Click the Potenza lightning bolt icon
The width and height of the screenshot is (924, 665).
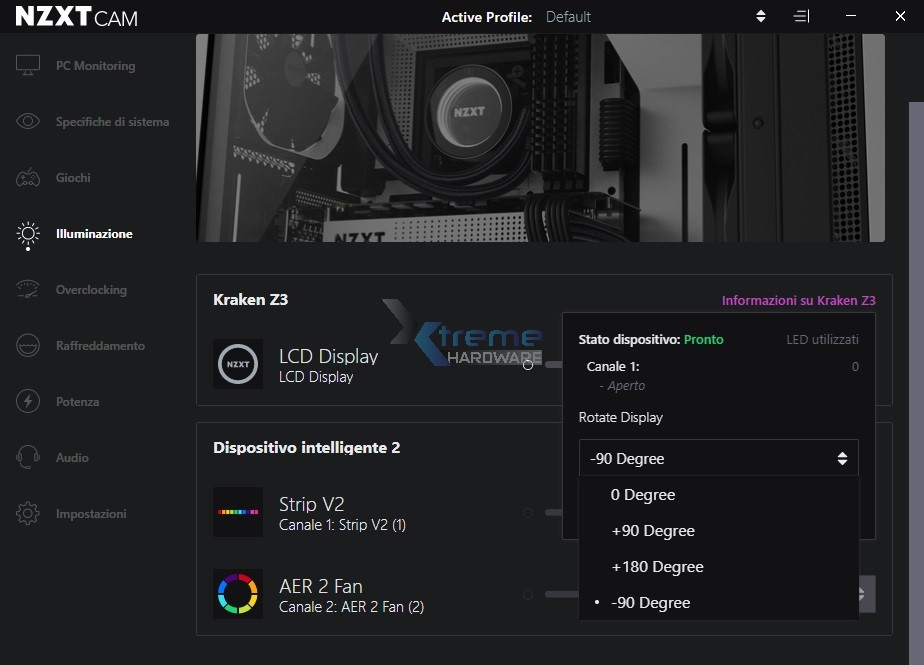click(28, 401)
